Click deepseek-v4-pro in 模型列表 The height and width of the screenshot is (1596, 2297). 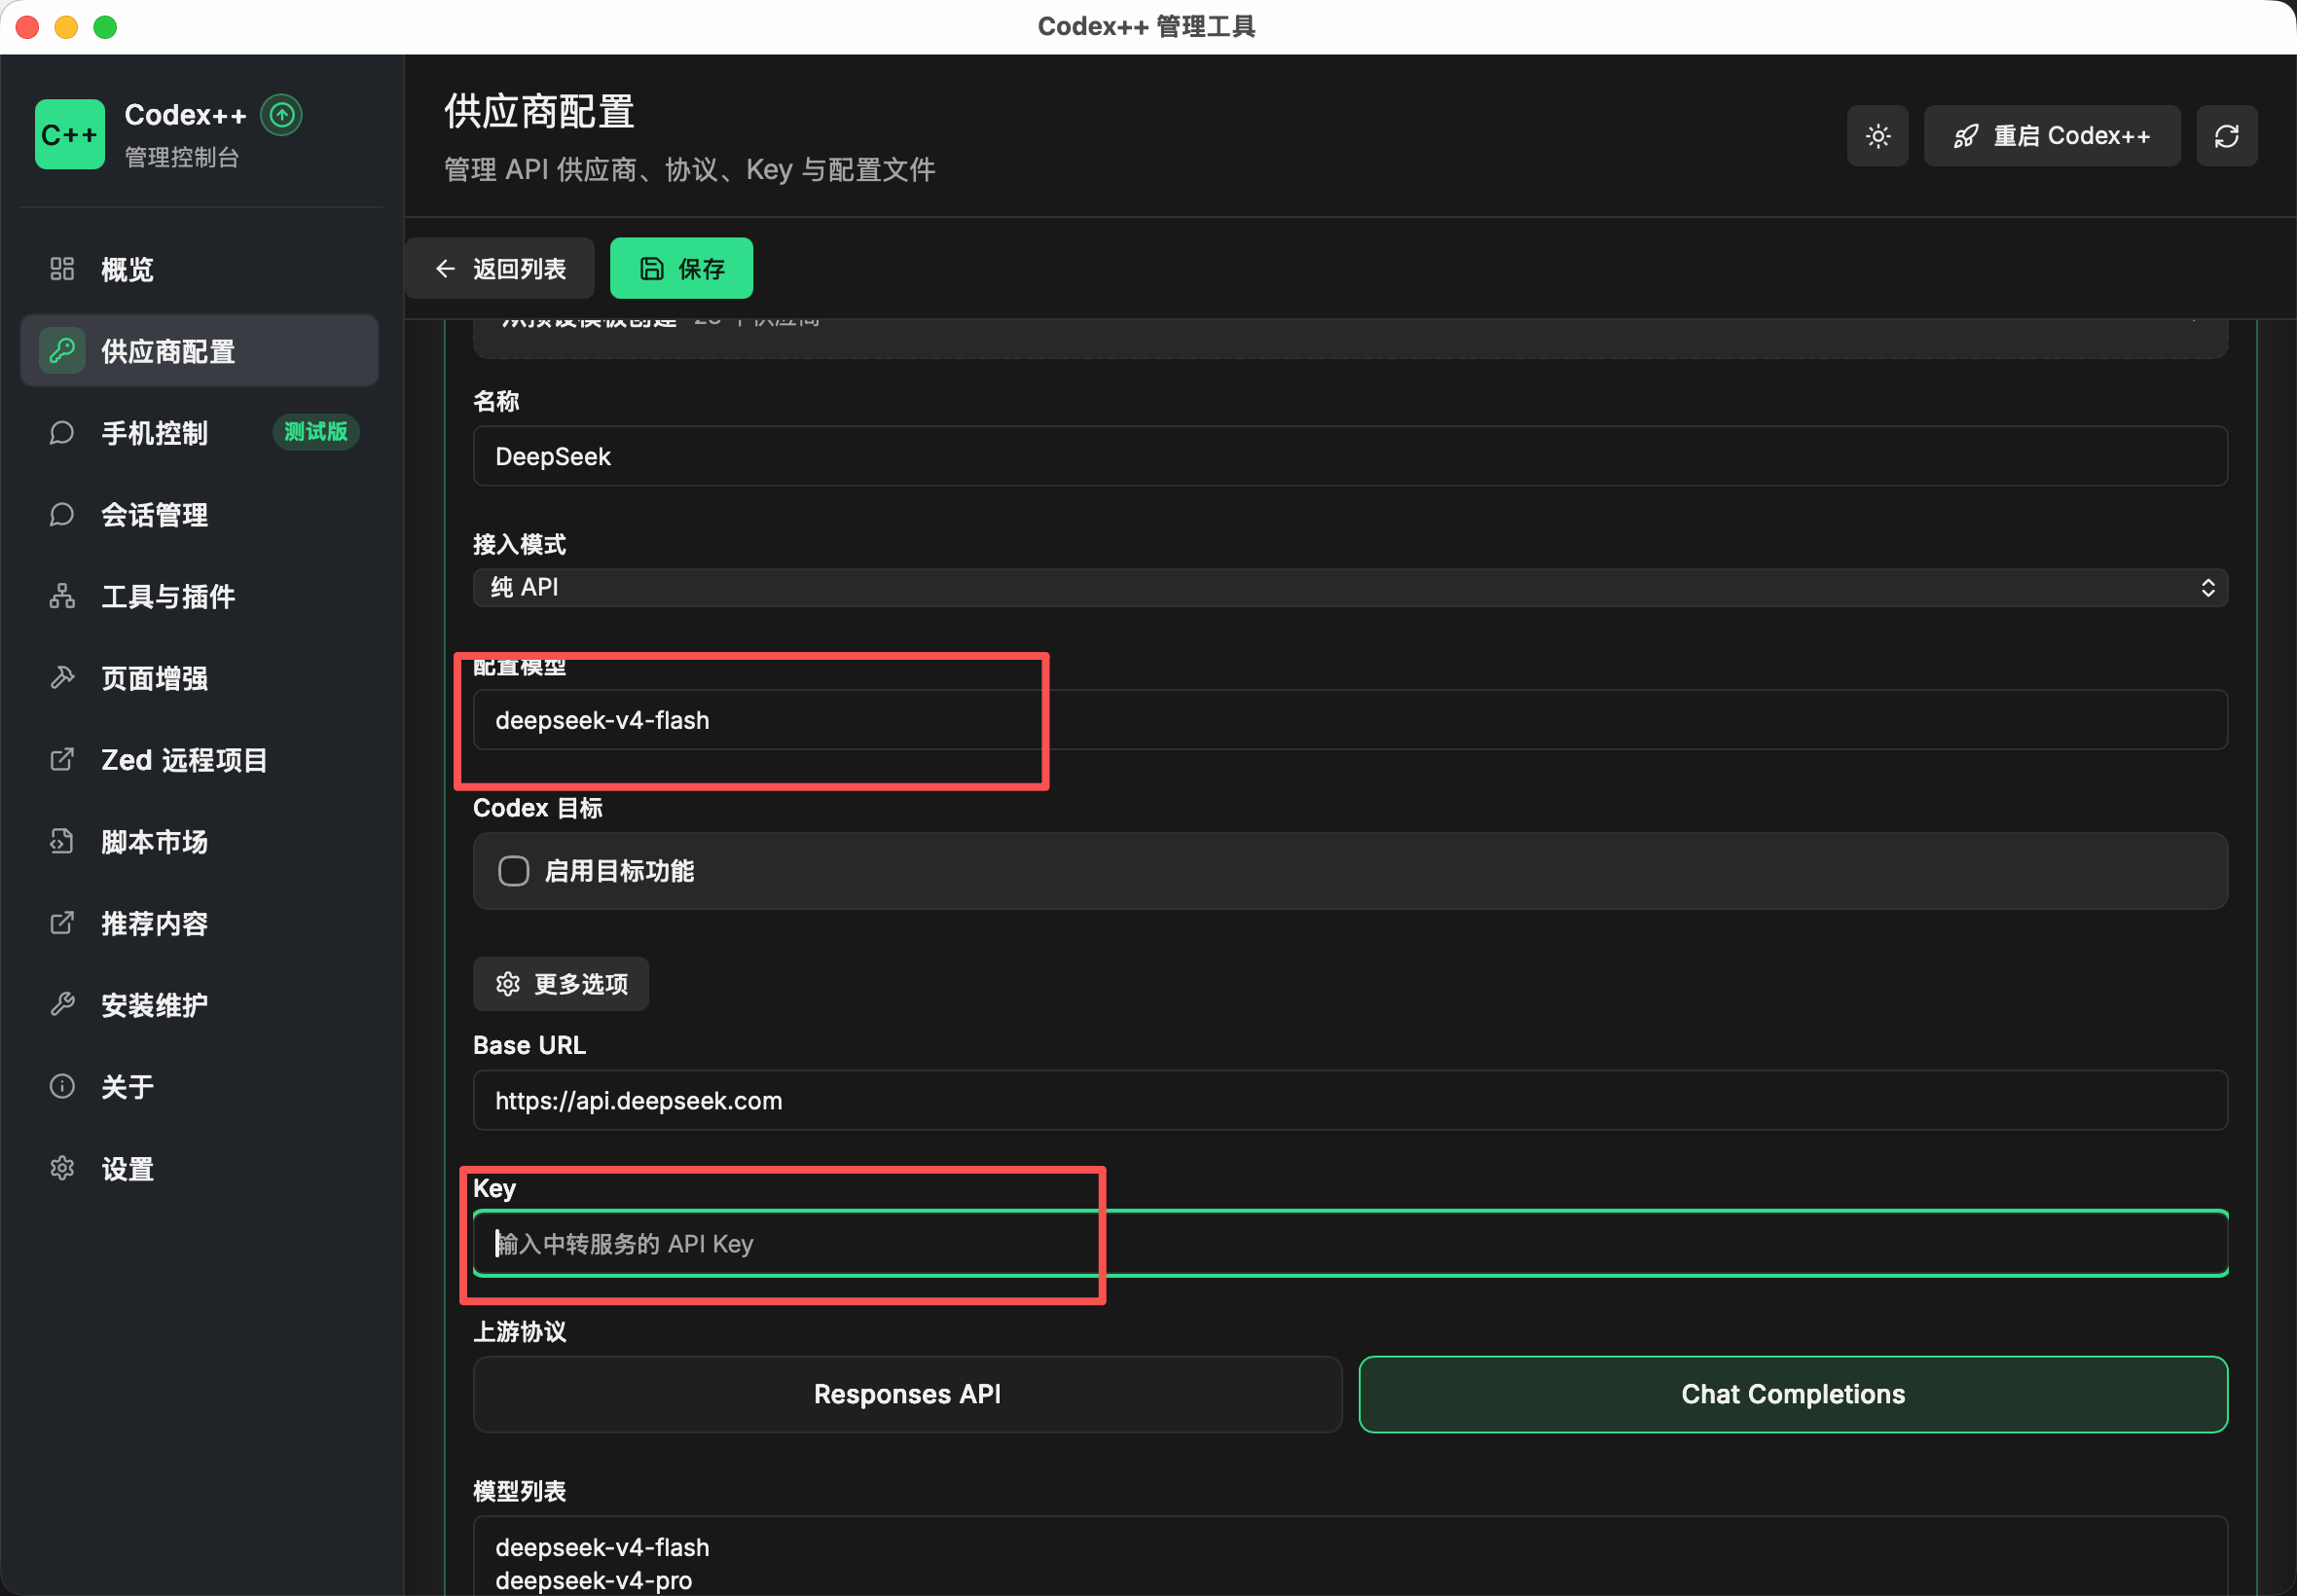[x=594, y=1581]
